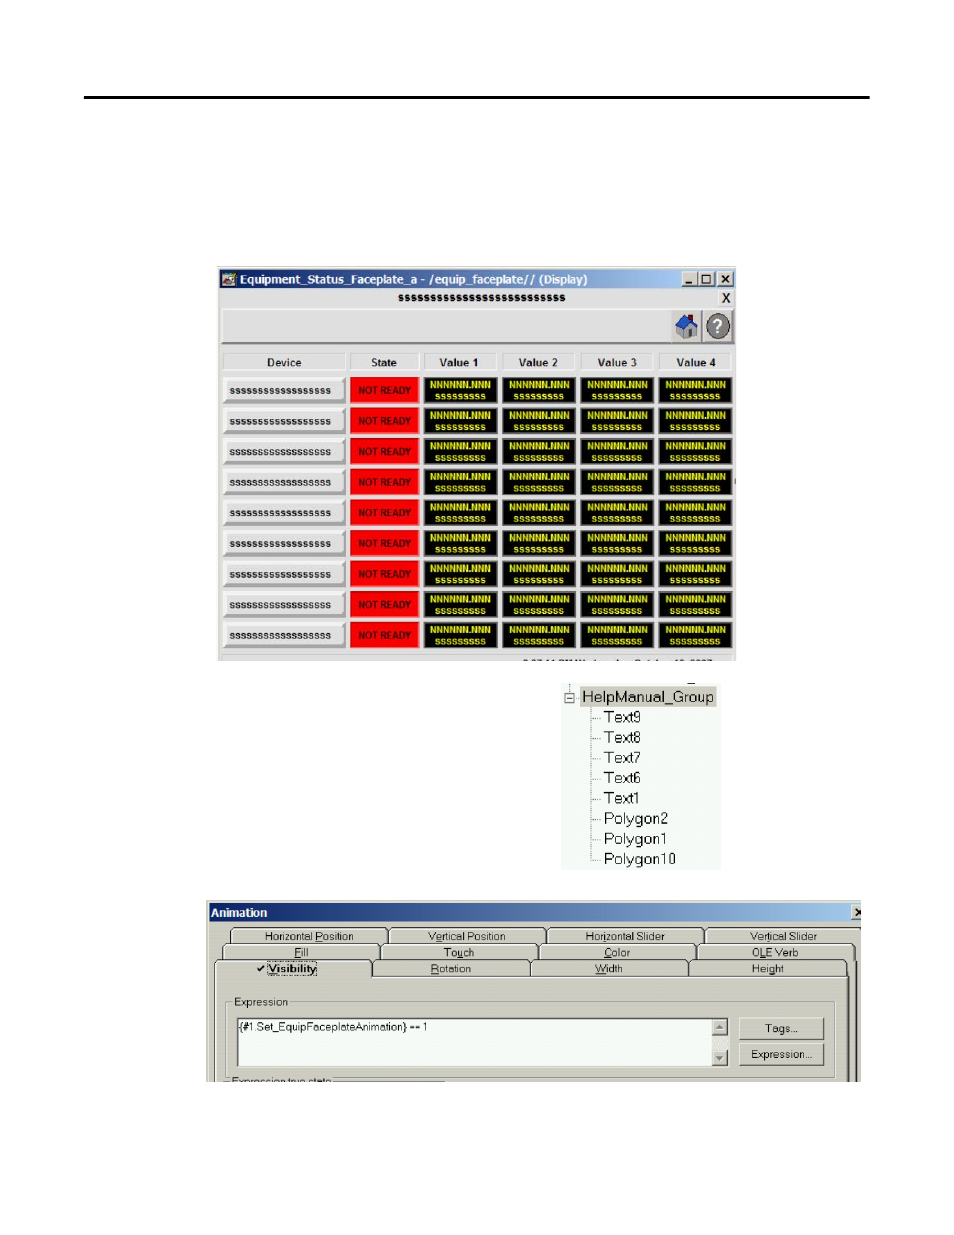
Task: Close the Animation dialog
Action: (857, 912)
